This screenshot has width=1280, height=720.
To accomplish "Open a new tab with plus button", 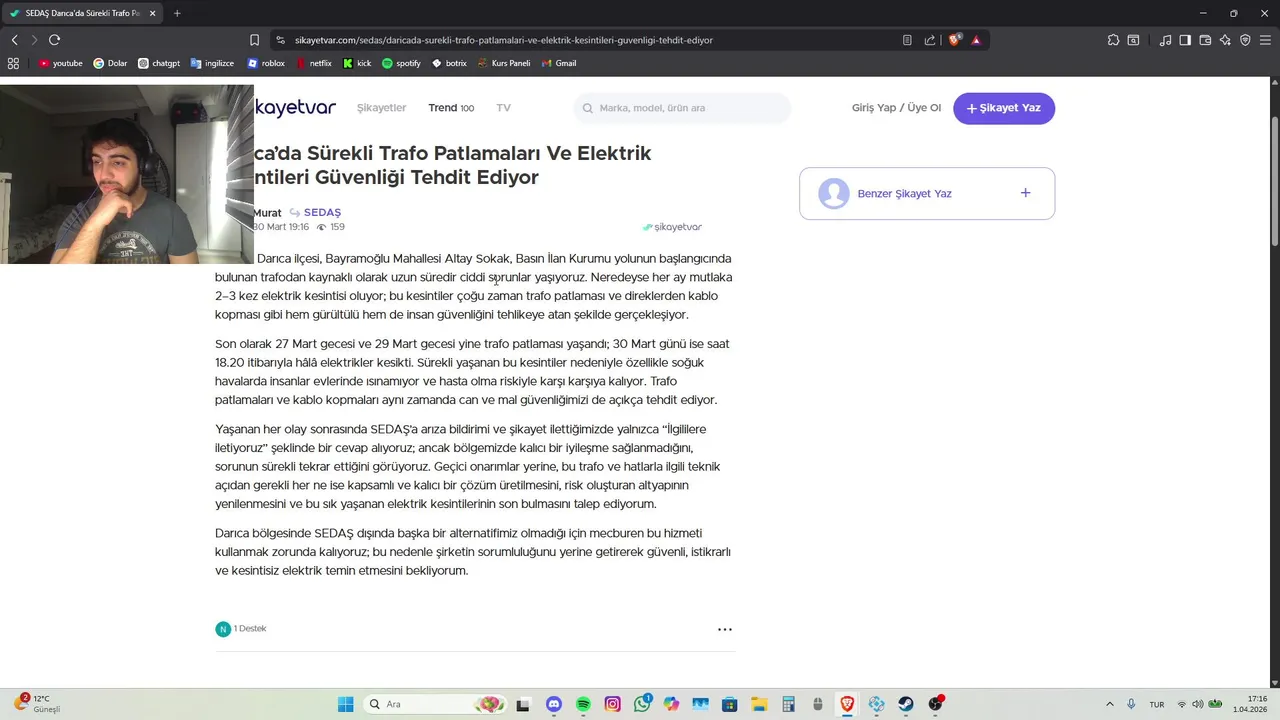I will (x=177, y=13).
